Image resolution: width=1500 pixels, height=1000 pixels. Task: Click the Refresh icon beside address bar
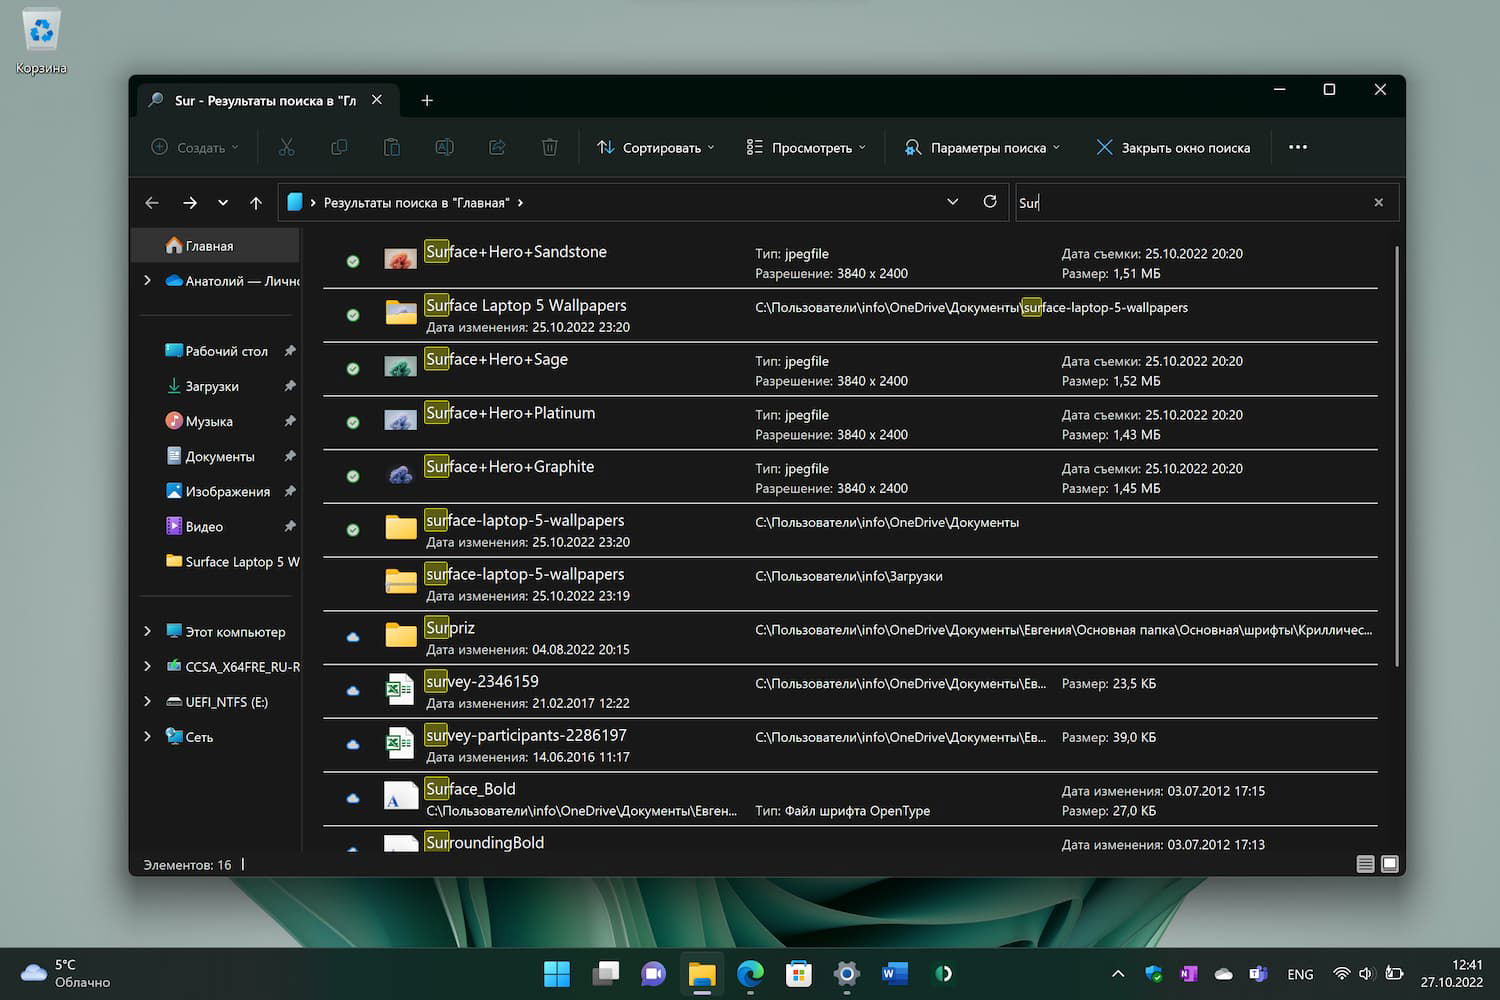(989, 202)
